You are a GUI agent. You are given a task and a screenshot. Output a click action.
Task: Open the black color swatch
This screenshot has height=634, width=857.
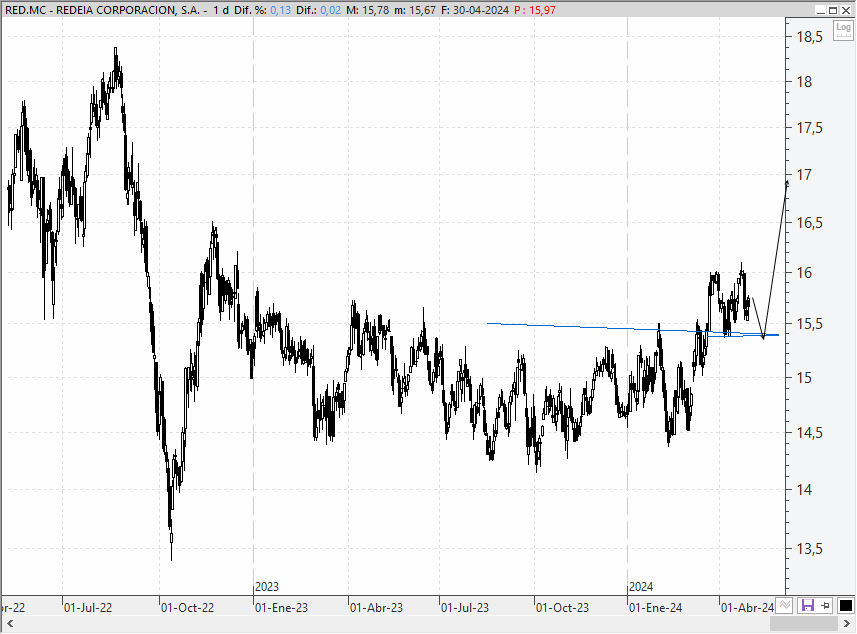pyautogui.click(x=845, y=605)
